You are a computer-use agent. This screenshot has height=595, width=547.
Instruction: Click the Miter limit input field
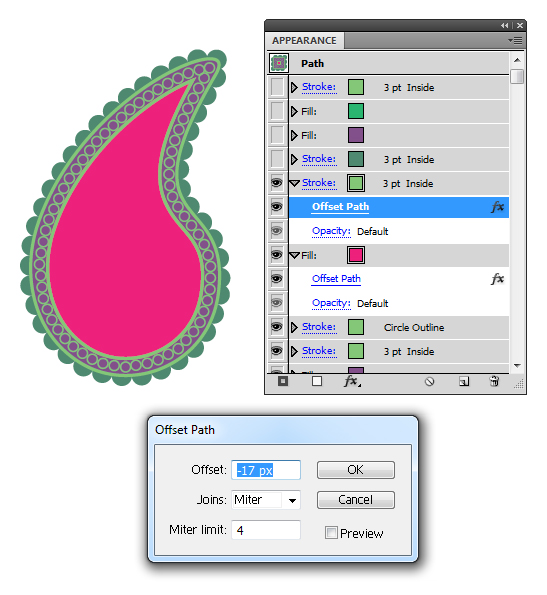tap(266, 530)
